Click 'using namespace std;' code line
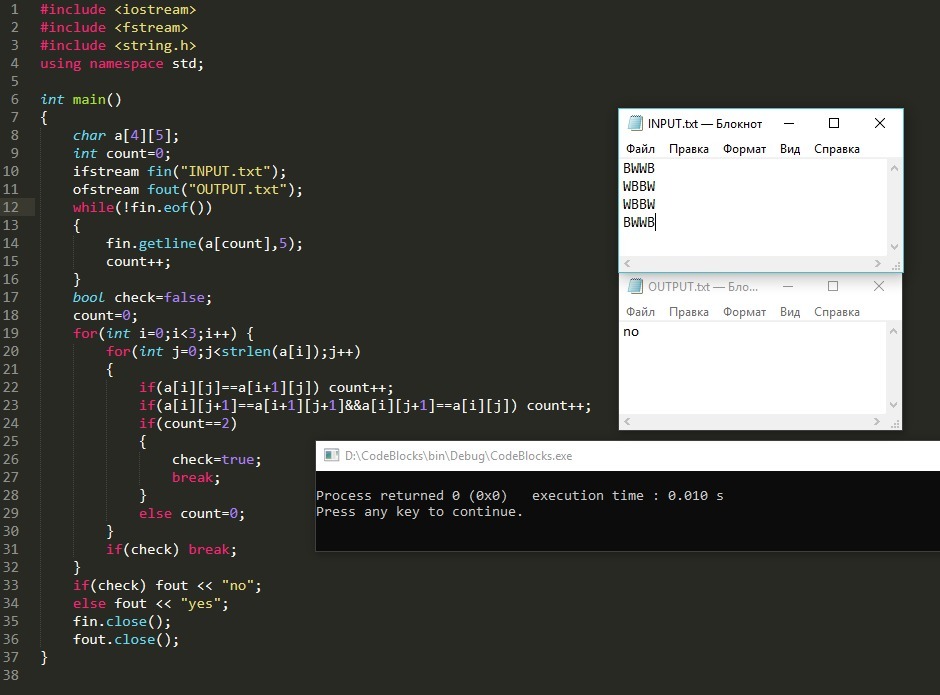Viewport: 940px width, 695px height. coord(122,64)
